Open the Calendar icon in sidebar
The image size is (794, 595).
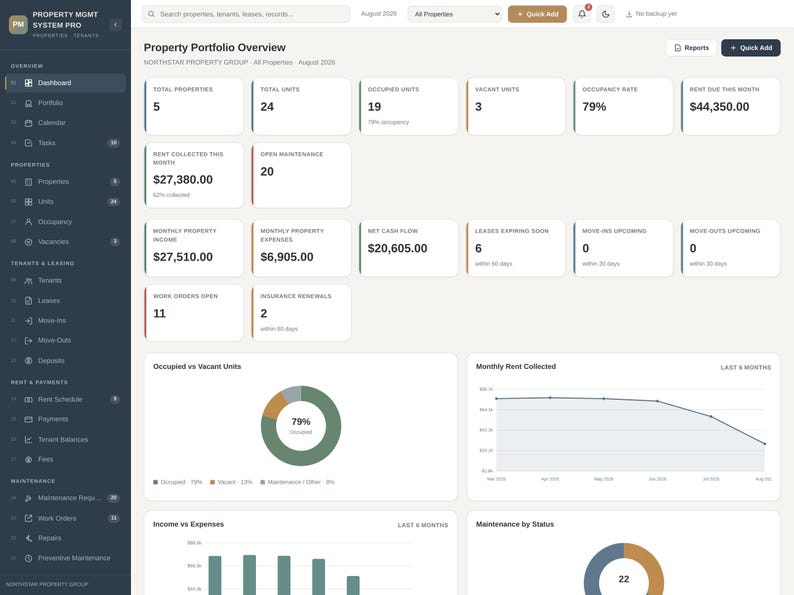pyautogui.click(x=28, y=123)
